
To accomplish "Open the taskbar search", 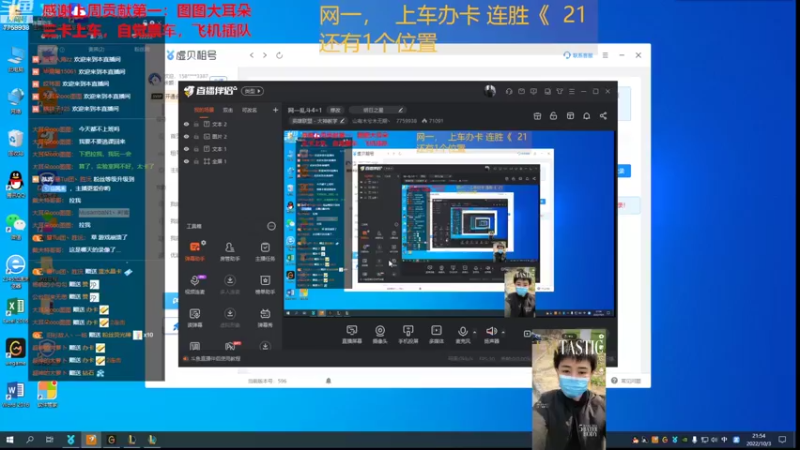I will click(30, 439).
